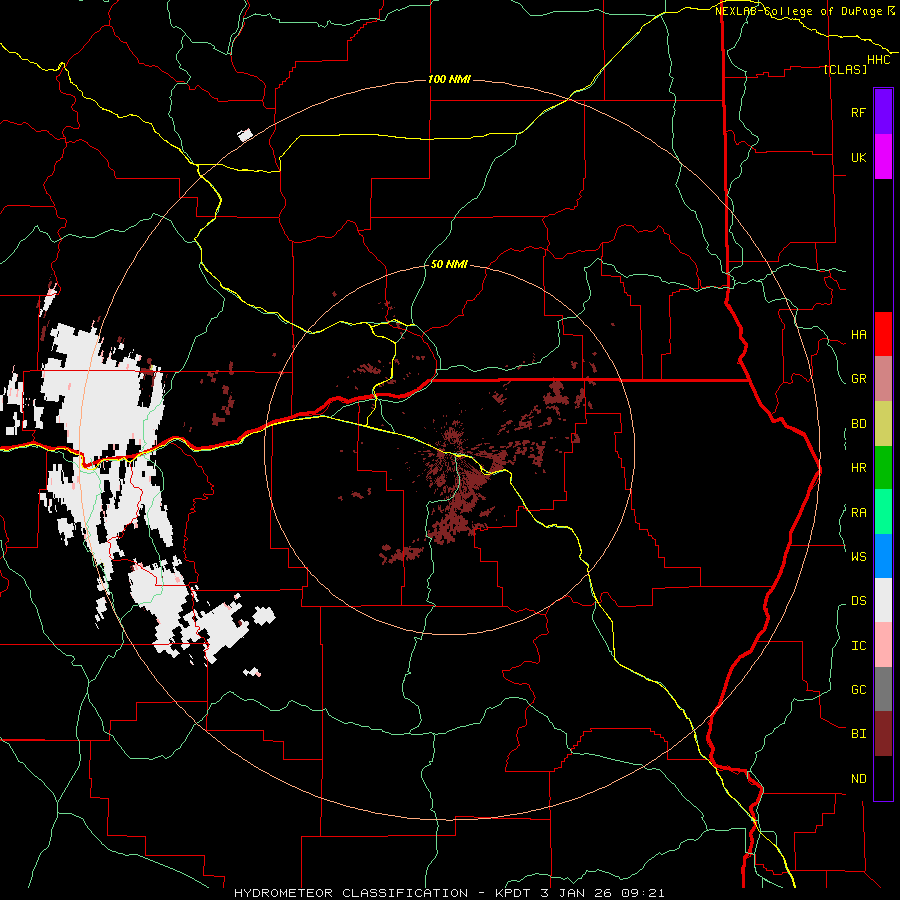The width and height of the screenshot is (900, 900).
Task: Click the ND black legend swatch
Action: pos(883,778)
